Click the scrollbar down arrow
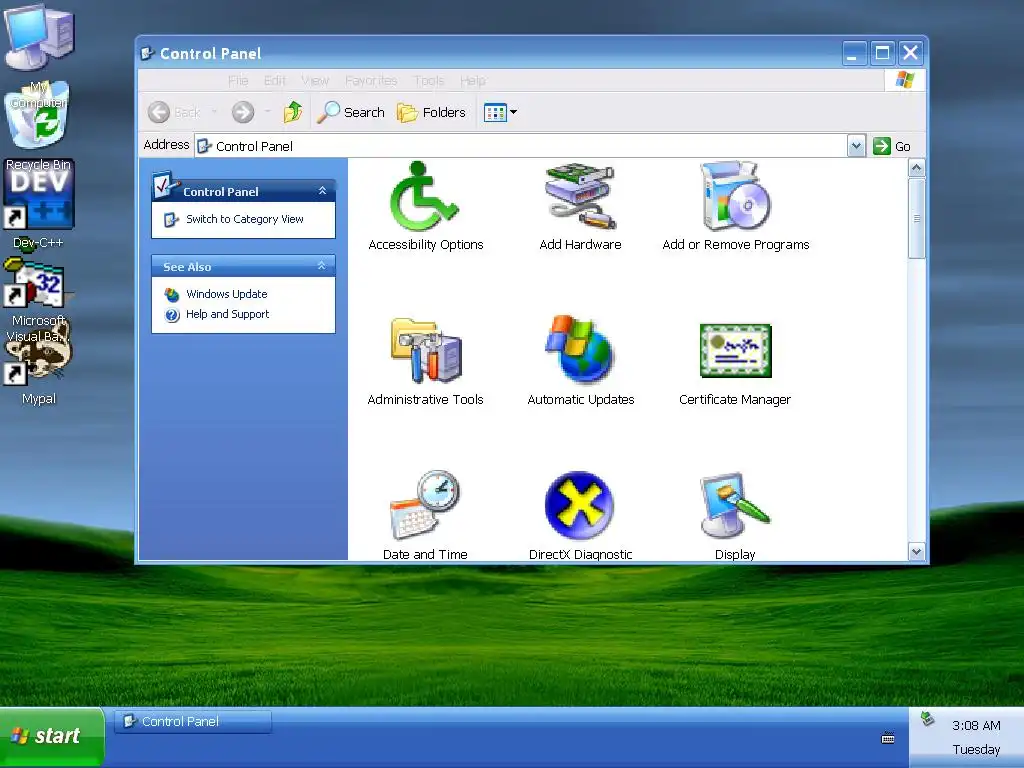This screenshot has width=1024, height=768. (x=916, y=552)
